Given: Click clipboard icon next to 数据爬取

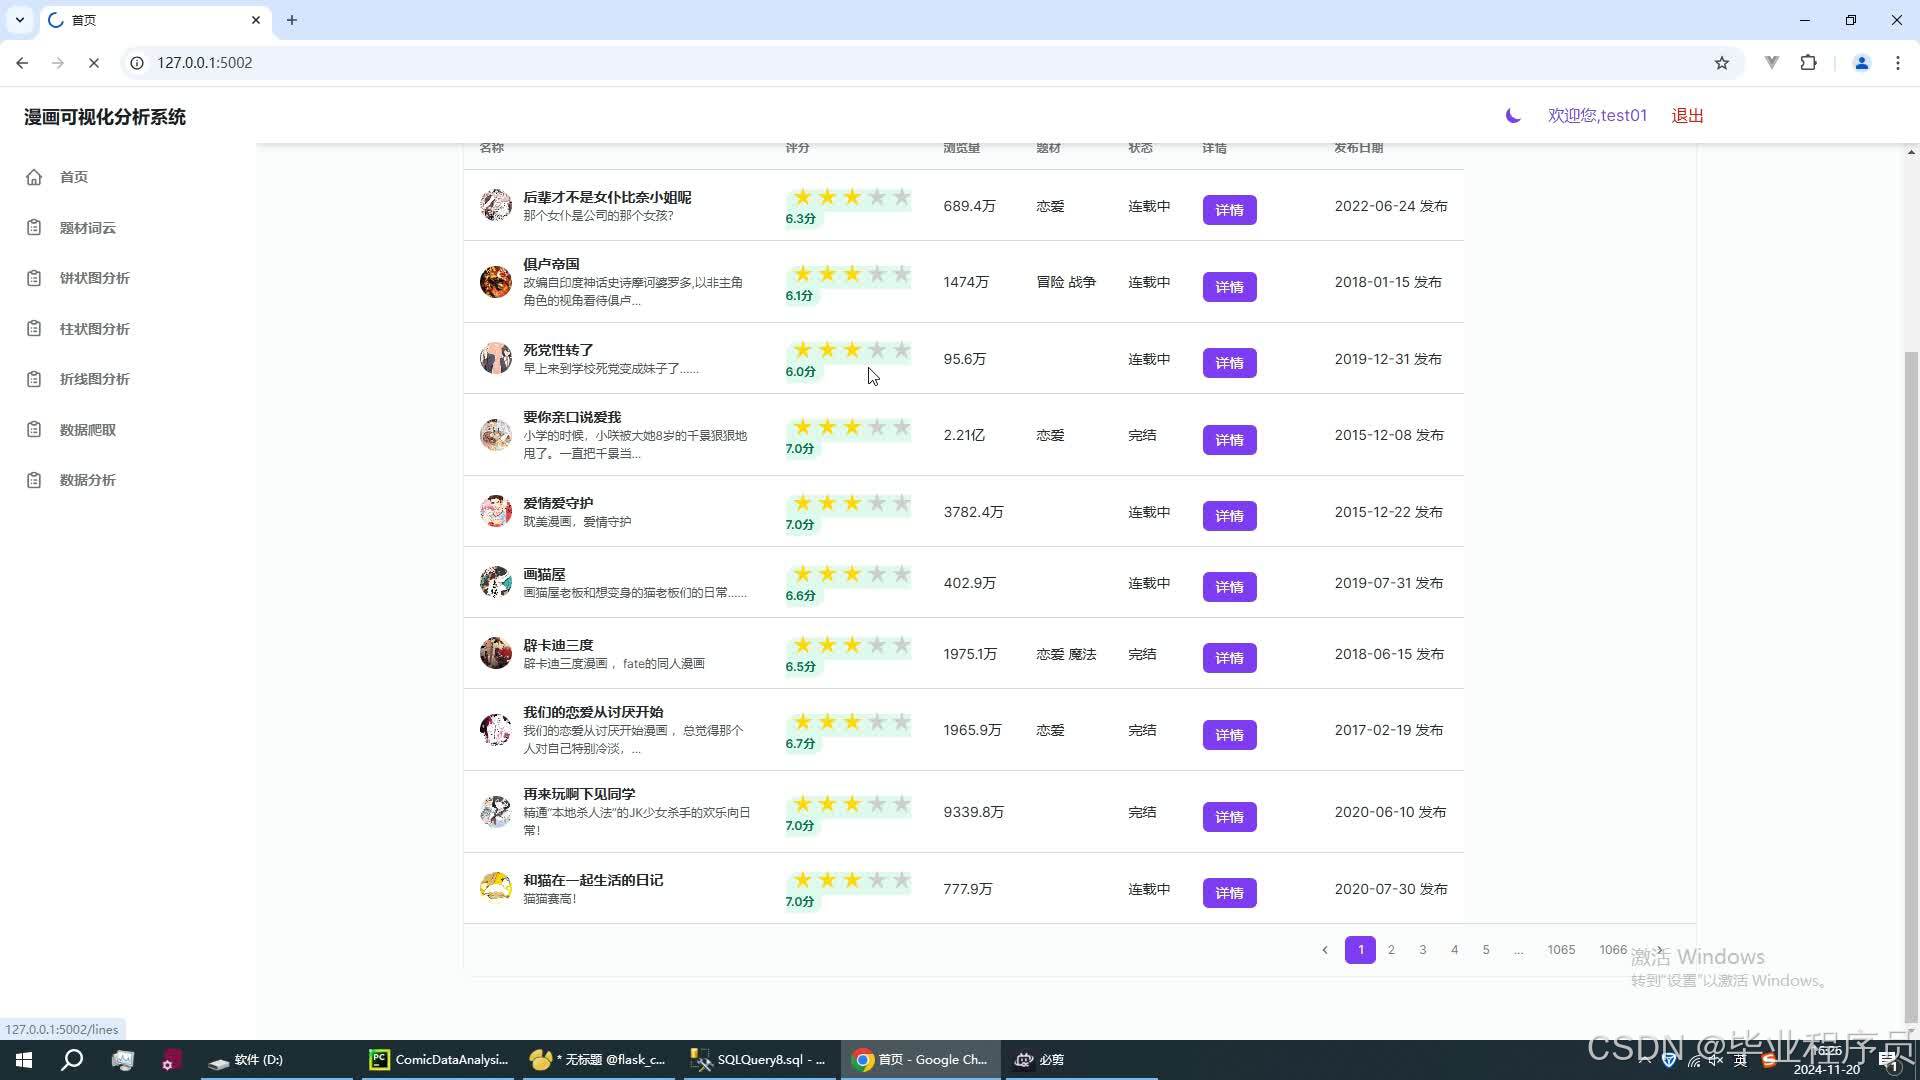Looking at the screenshot, I should click(34, 430).
